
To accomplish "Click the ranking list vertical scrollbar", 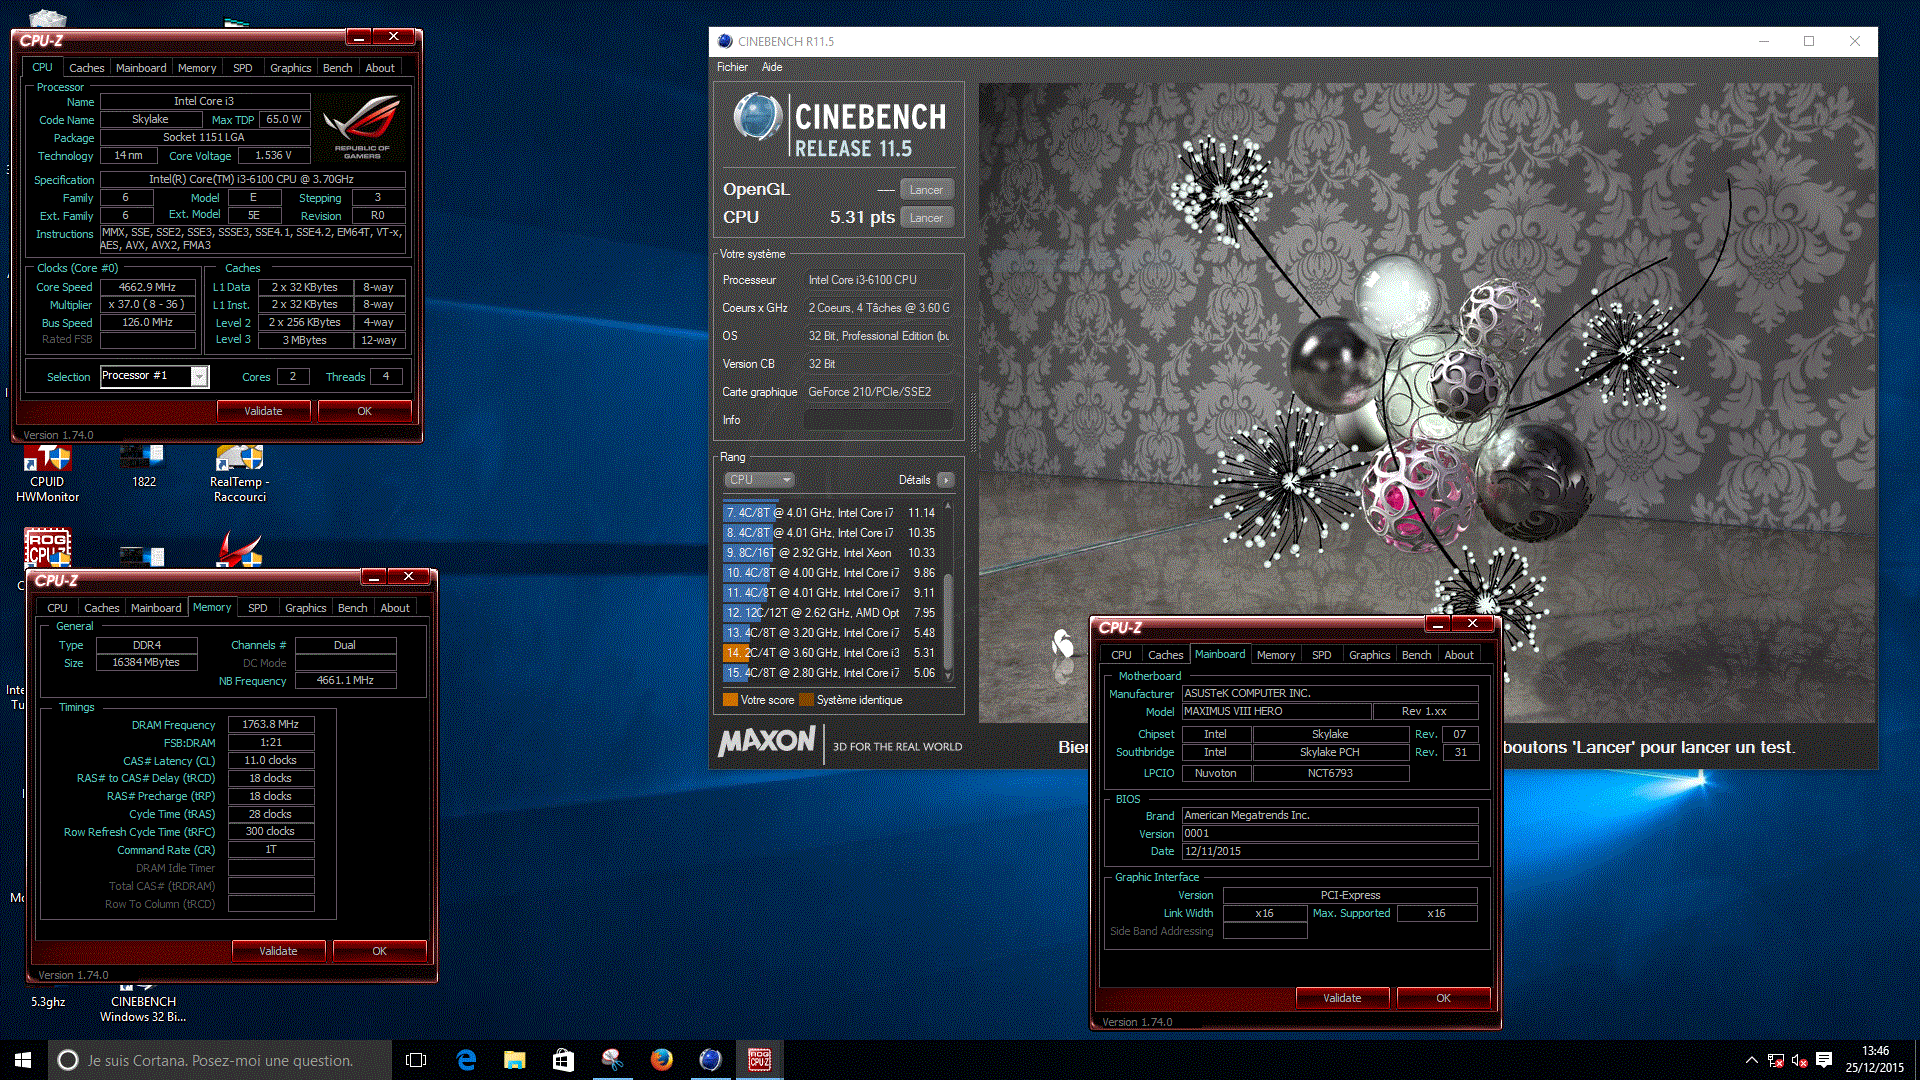I will tap(948, 592).
